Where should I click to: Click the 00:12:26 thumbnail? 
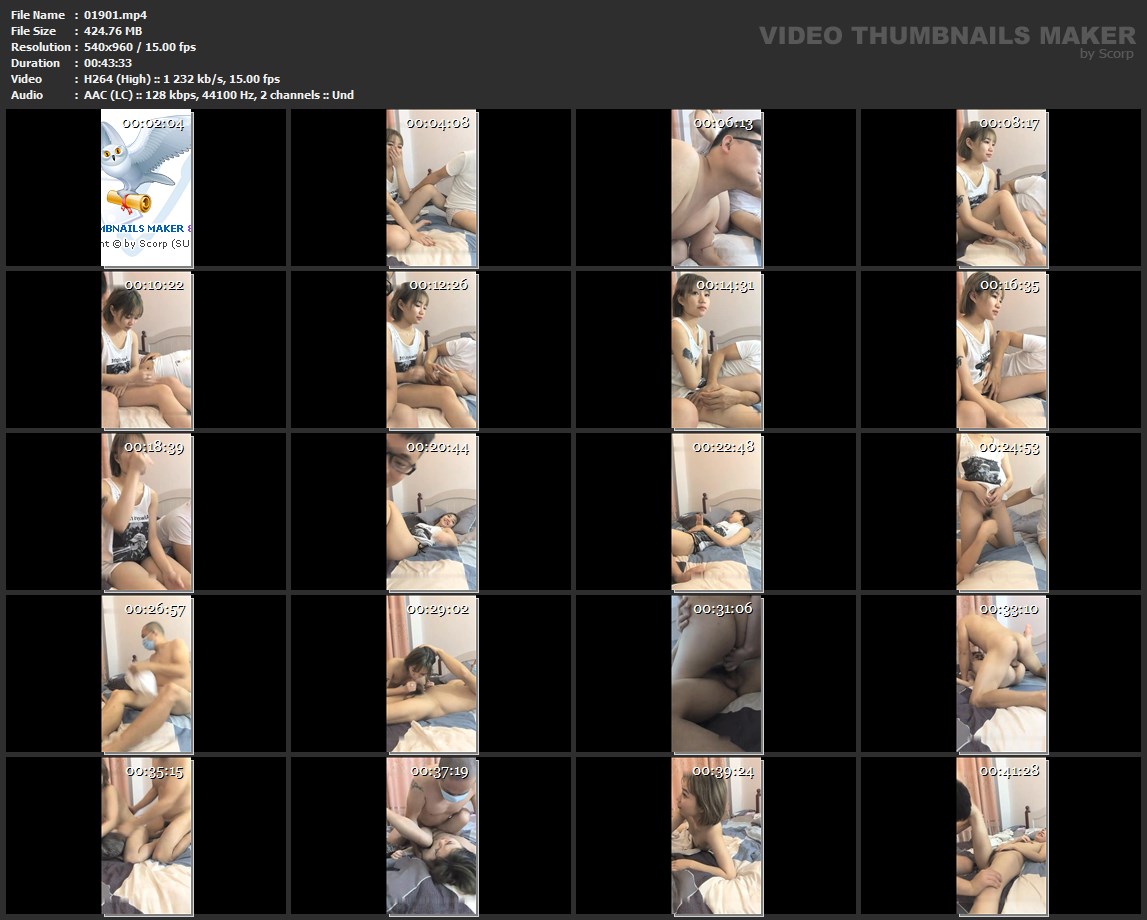[431, 350]
